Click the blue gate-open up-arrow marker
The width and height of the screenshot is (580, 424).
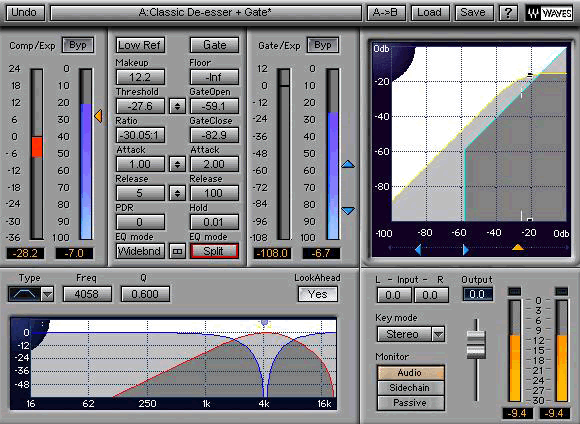pos(348,164)
